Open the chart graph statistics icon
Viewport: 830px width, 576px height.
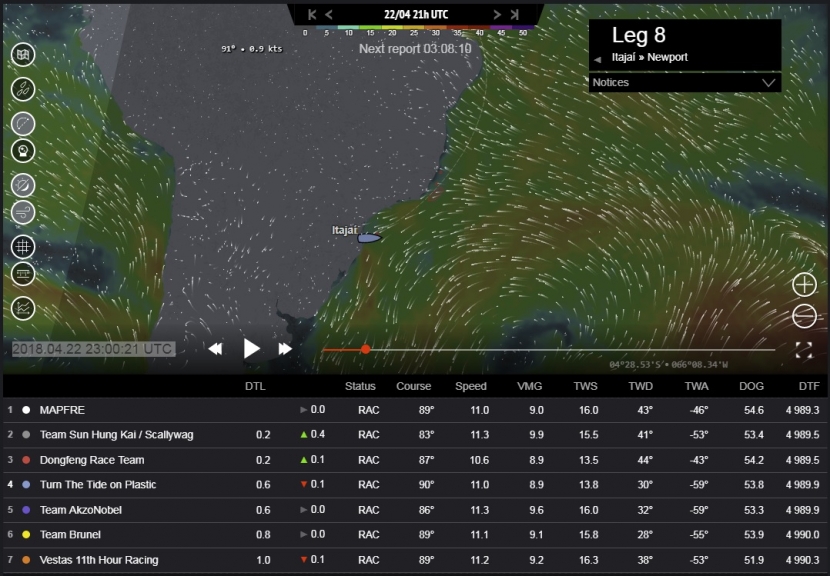23,309
